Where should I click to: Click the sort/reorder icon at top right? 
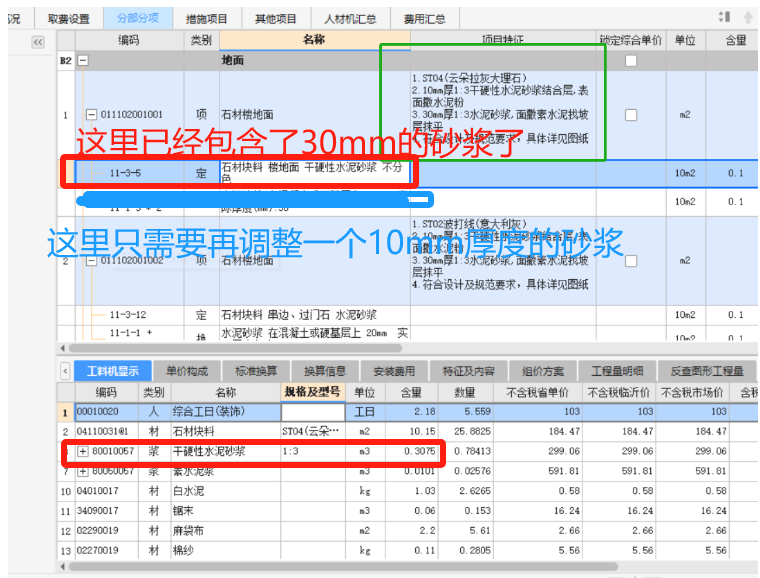(x=724, y=17)
